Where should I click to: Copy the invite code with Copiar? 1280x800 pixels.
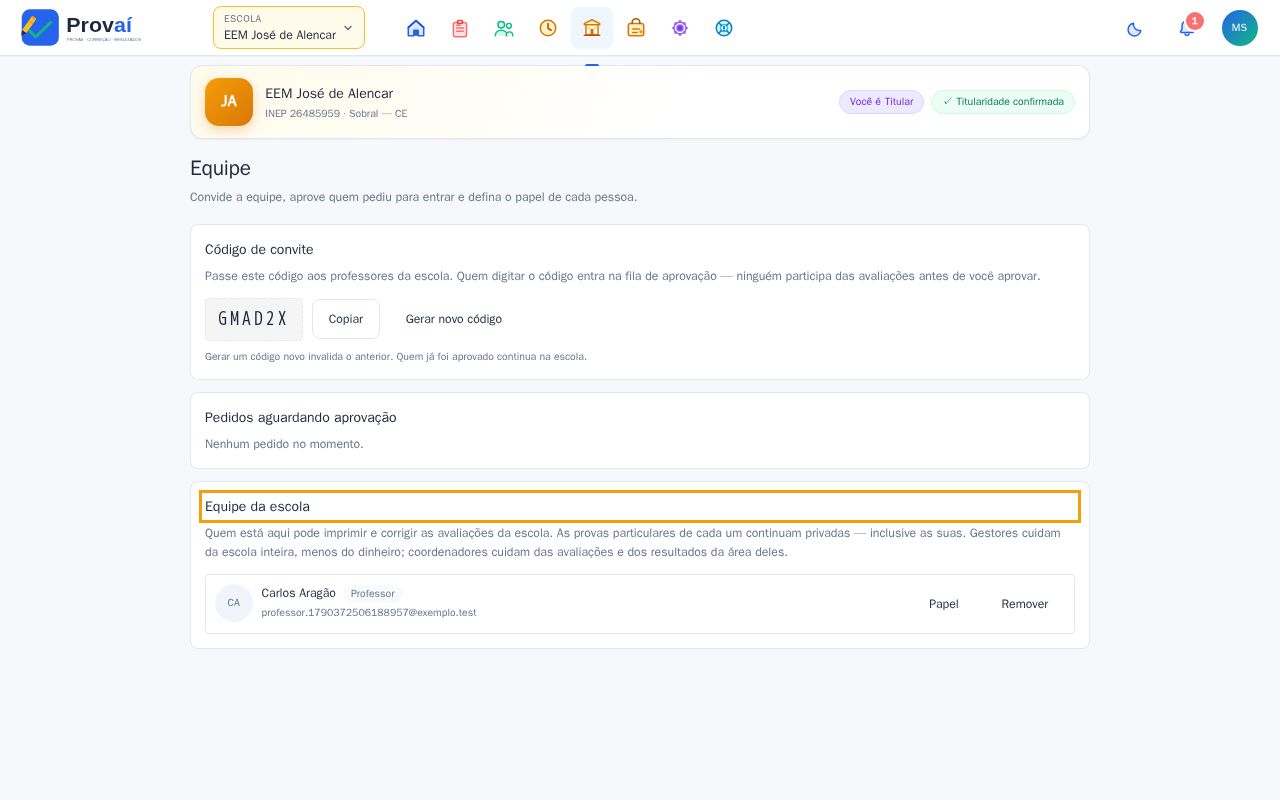click(x=346, y=319)
